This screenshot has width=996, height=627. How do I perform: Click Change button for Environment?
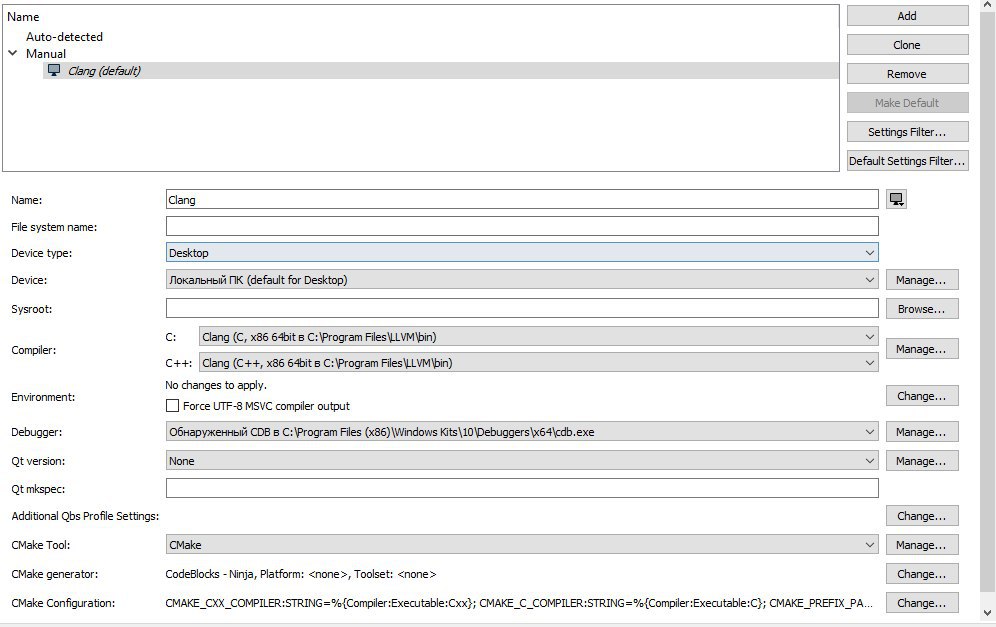922,396
